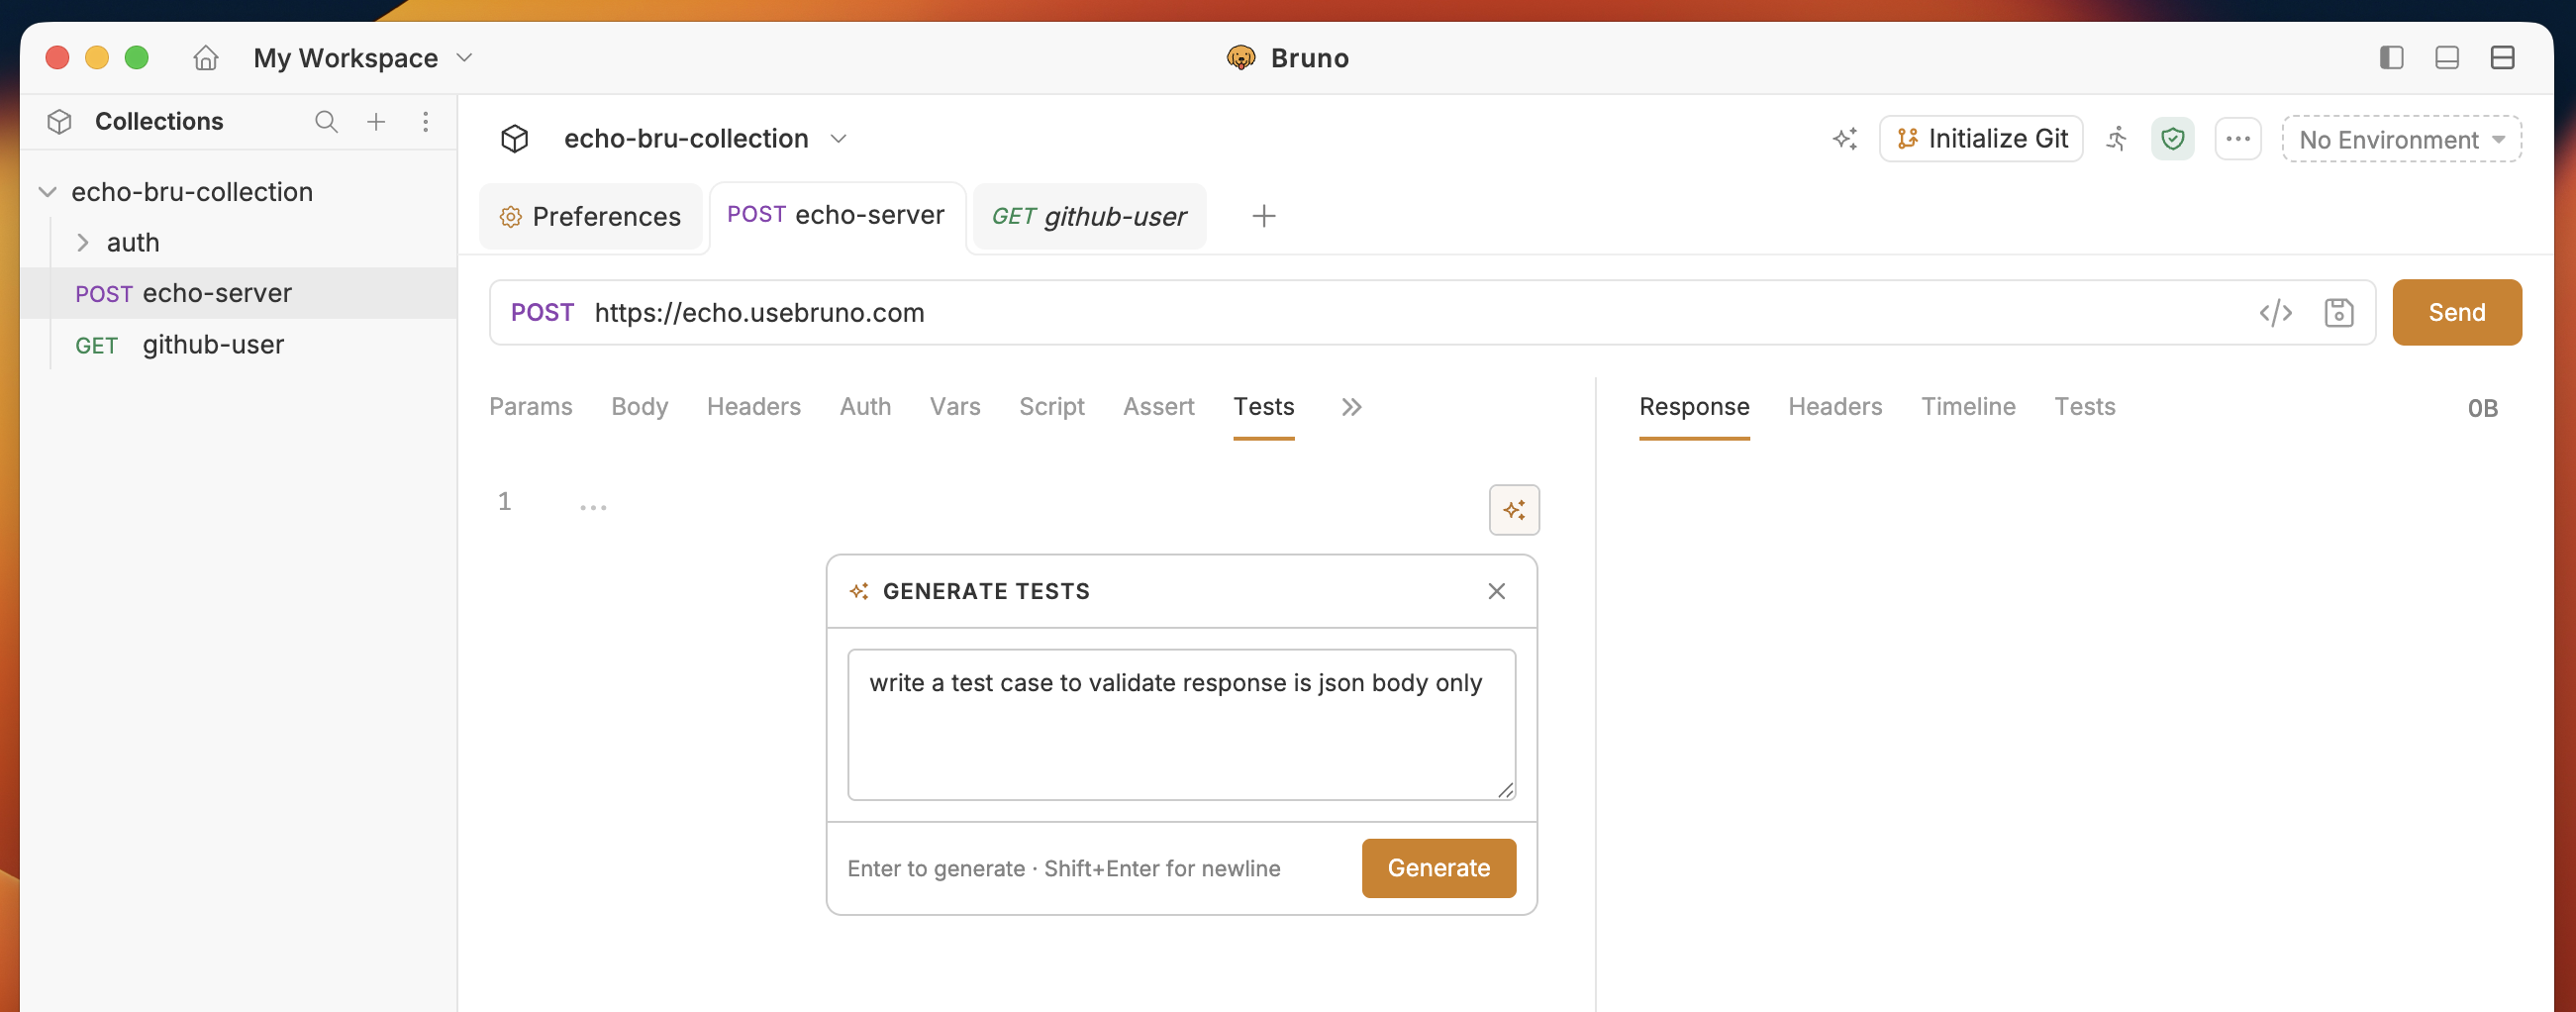The image size is (2576, 1012).
Task: Switch to the POST echo-server tab
Action: [836, 216]
